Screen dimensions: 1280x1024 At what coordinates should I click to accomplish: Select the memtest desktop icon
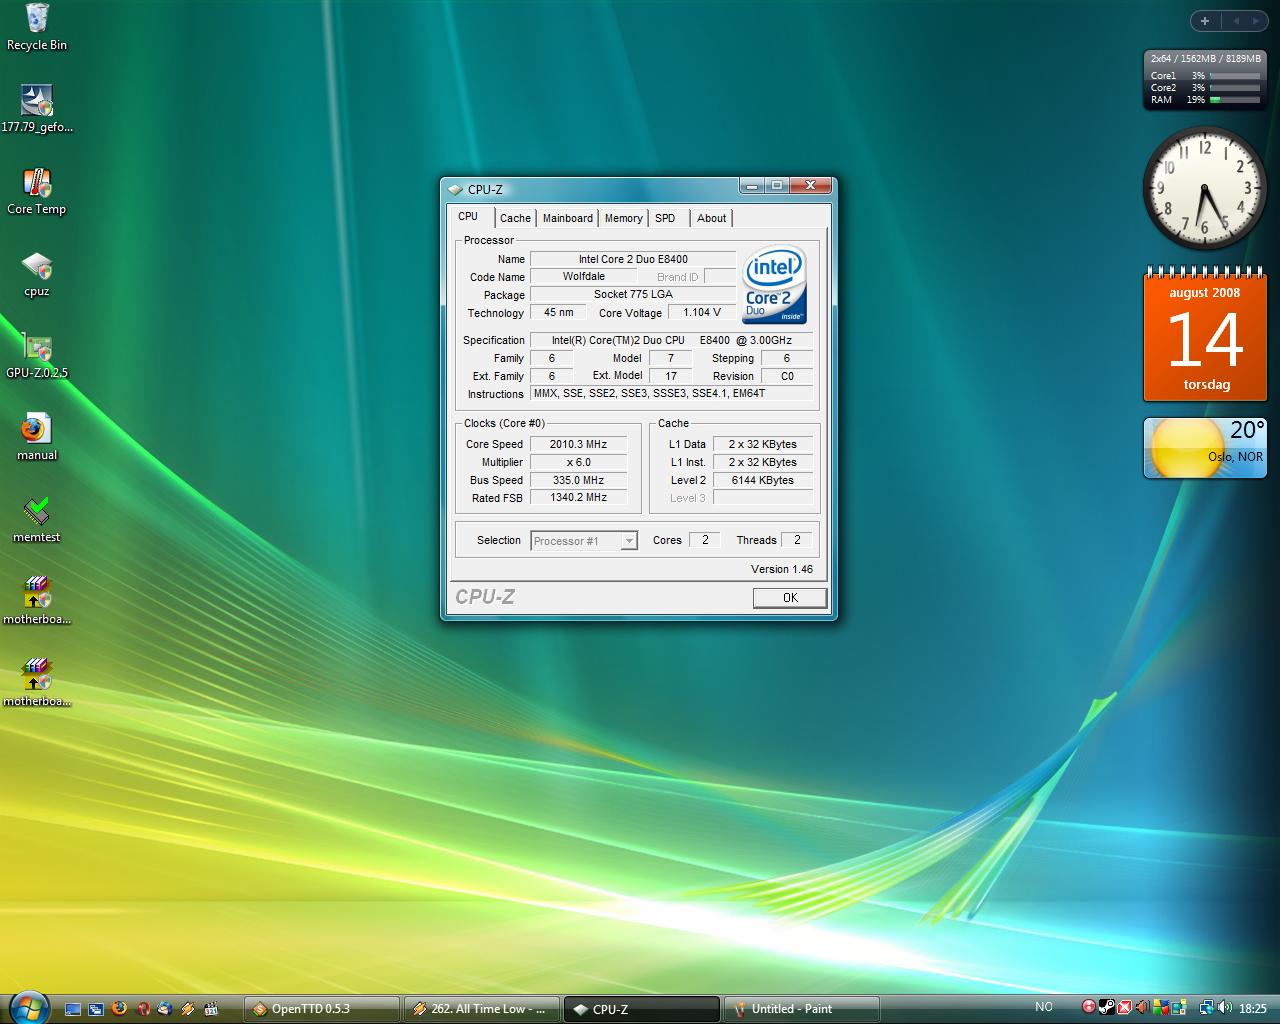tap(37, 520)
